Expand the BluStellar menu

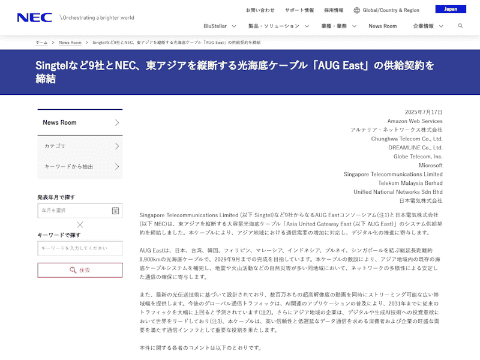(220, 26)
